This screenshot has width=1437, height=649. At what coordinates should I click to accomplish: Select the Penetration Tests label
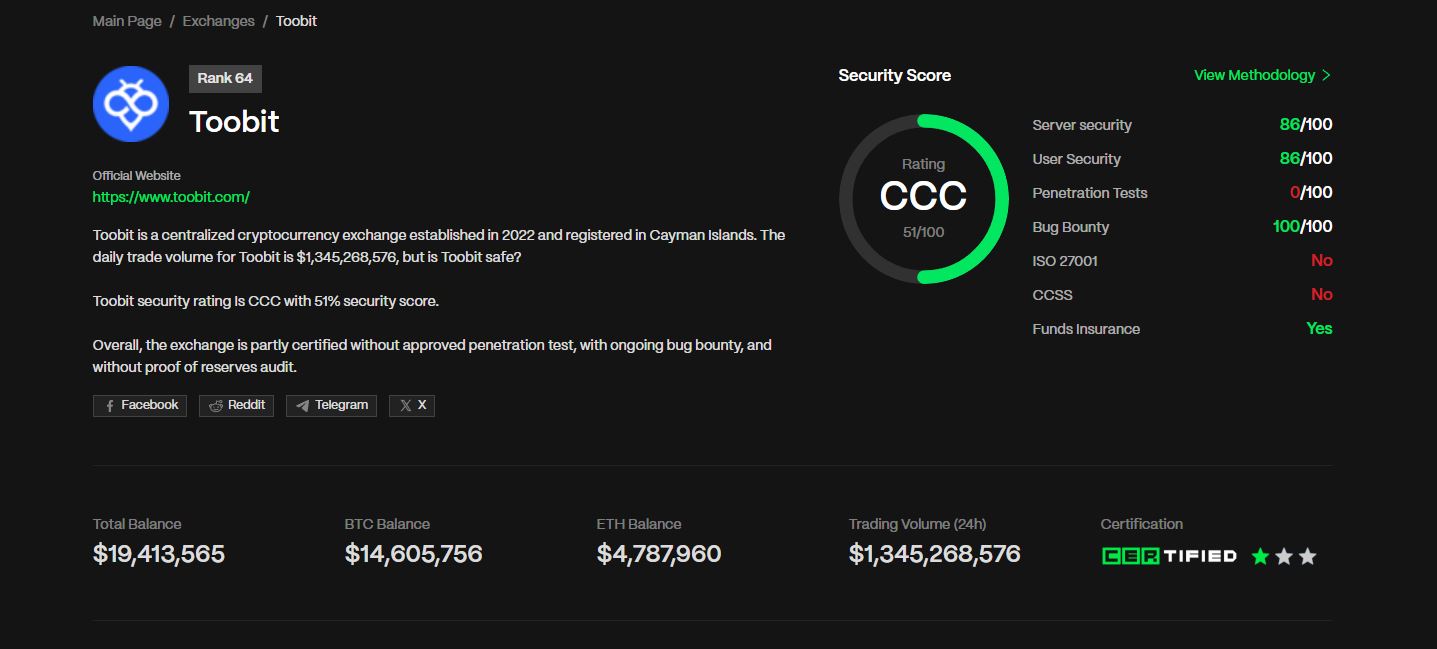pyautogui.click(x=1090, y=193)
